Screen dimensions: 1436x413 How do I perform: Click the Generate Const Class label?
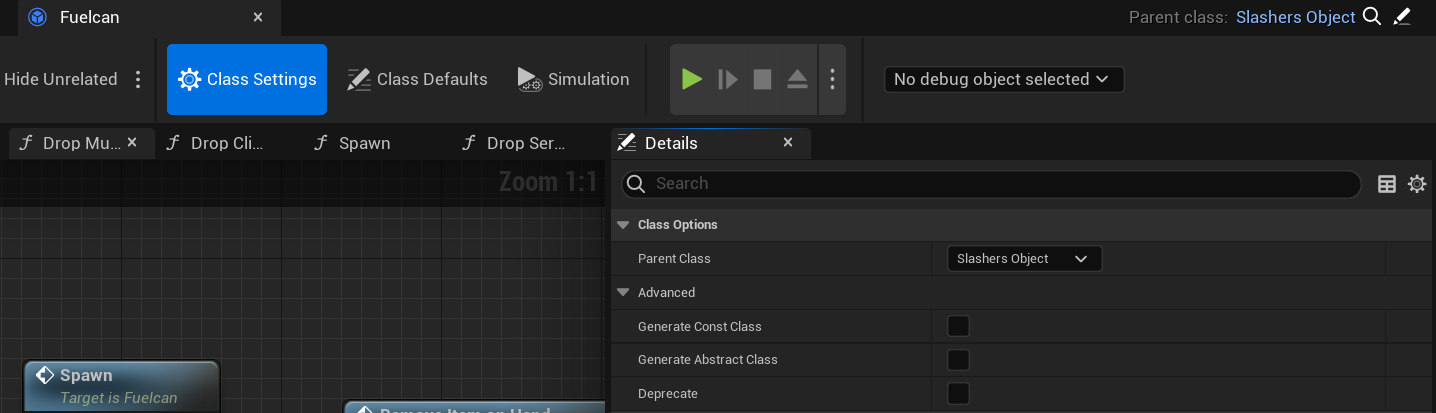(x=700, y=327)
